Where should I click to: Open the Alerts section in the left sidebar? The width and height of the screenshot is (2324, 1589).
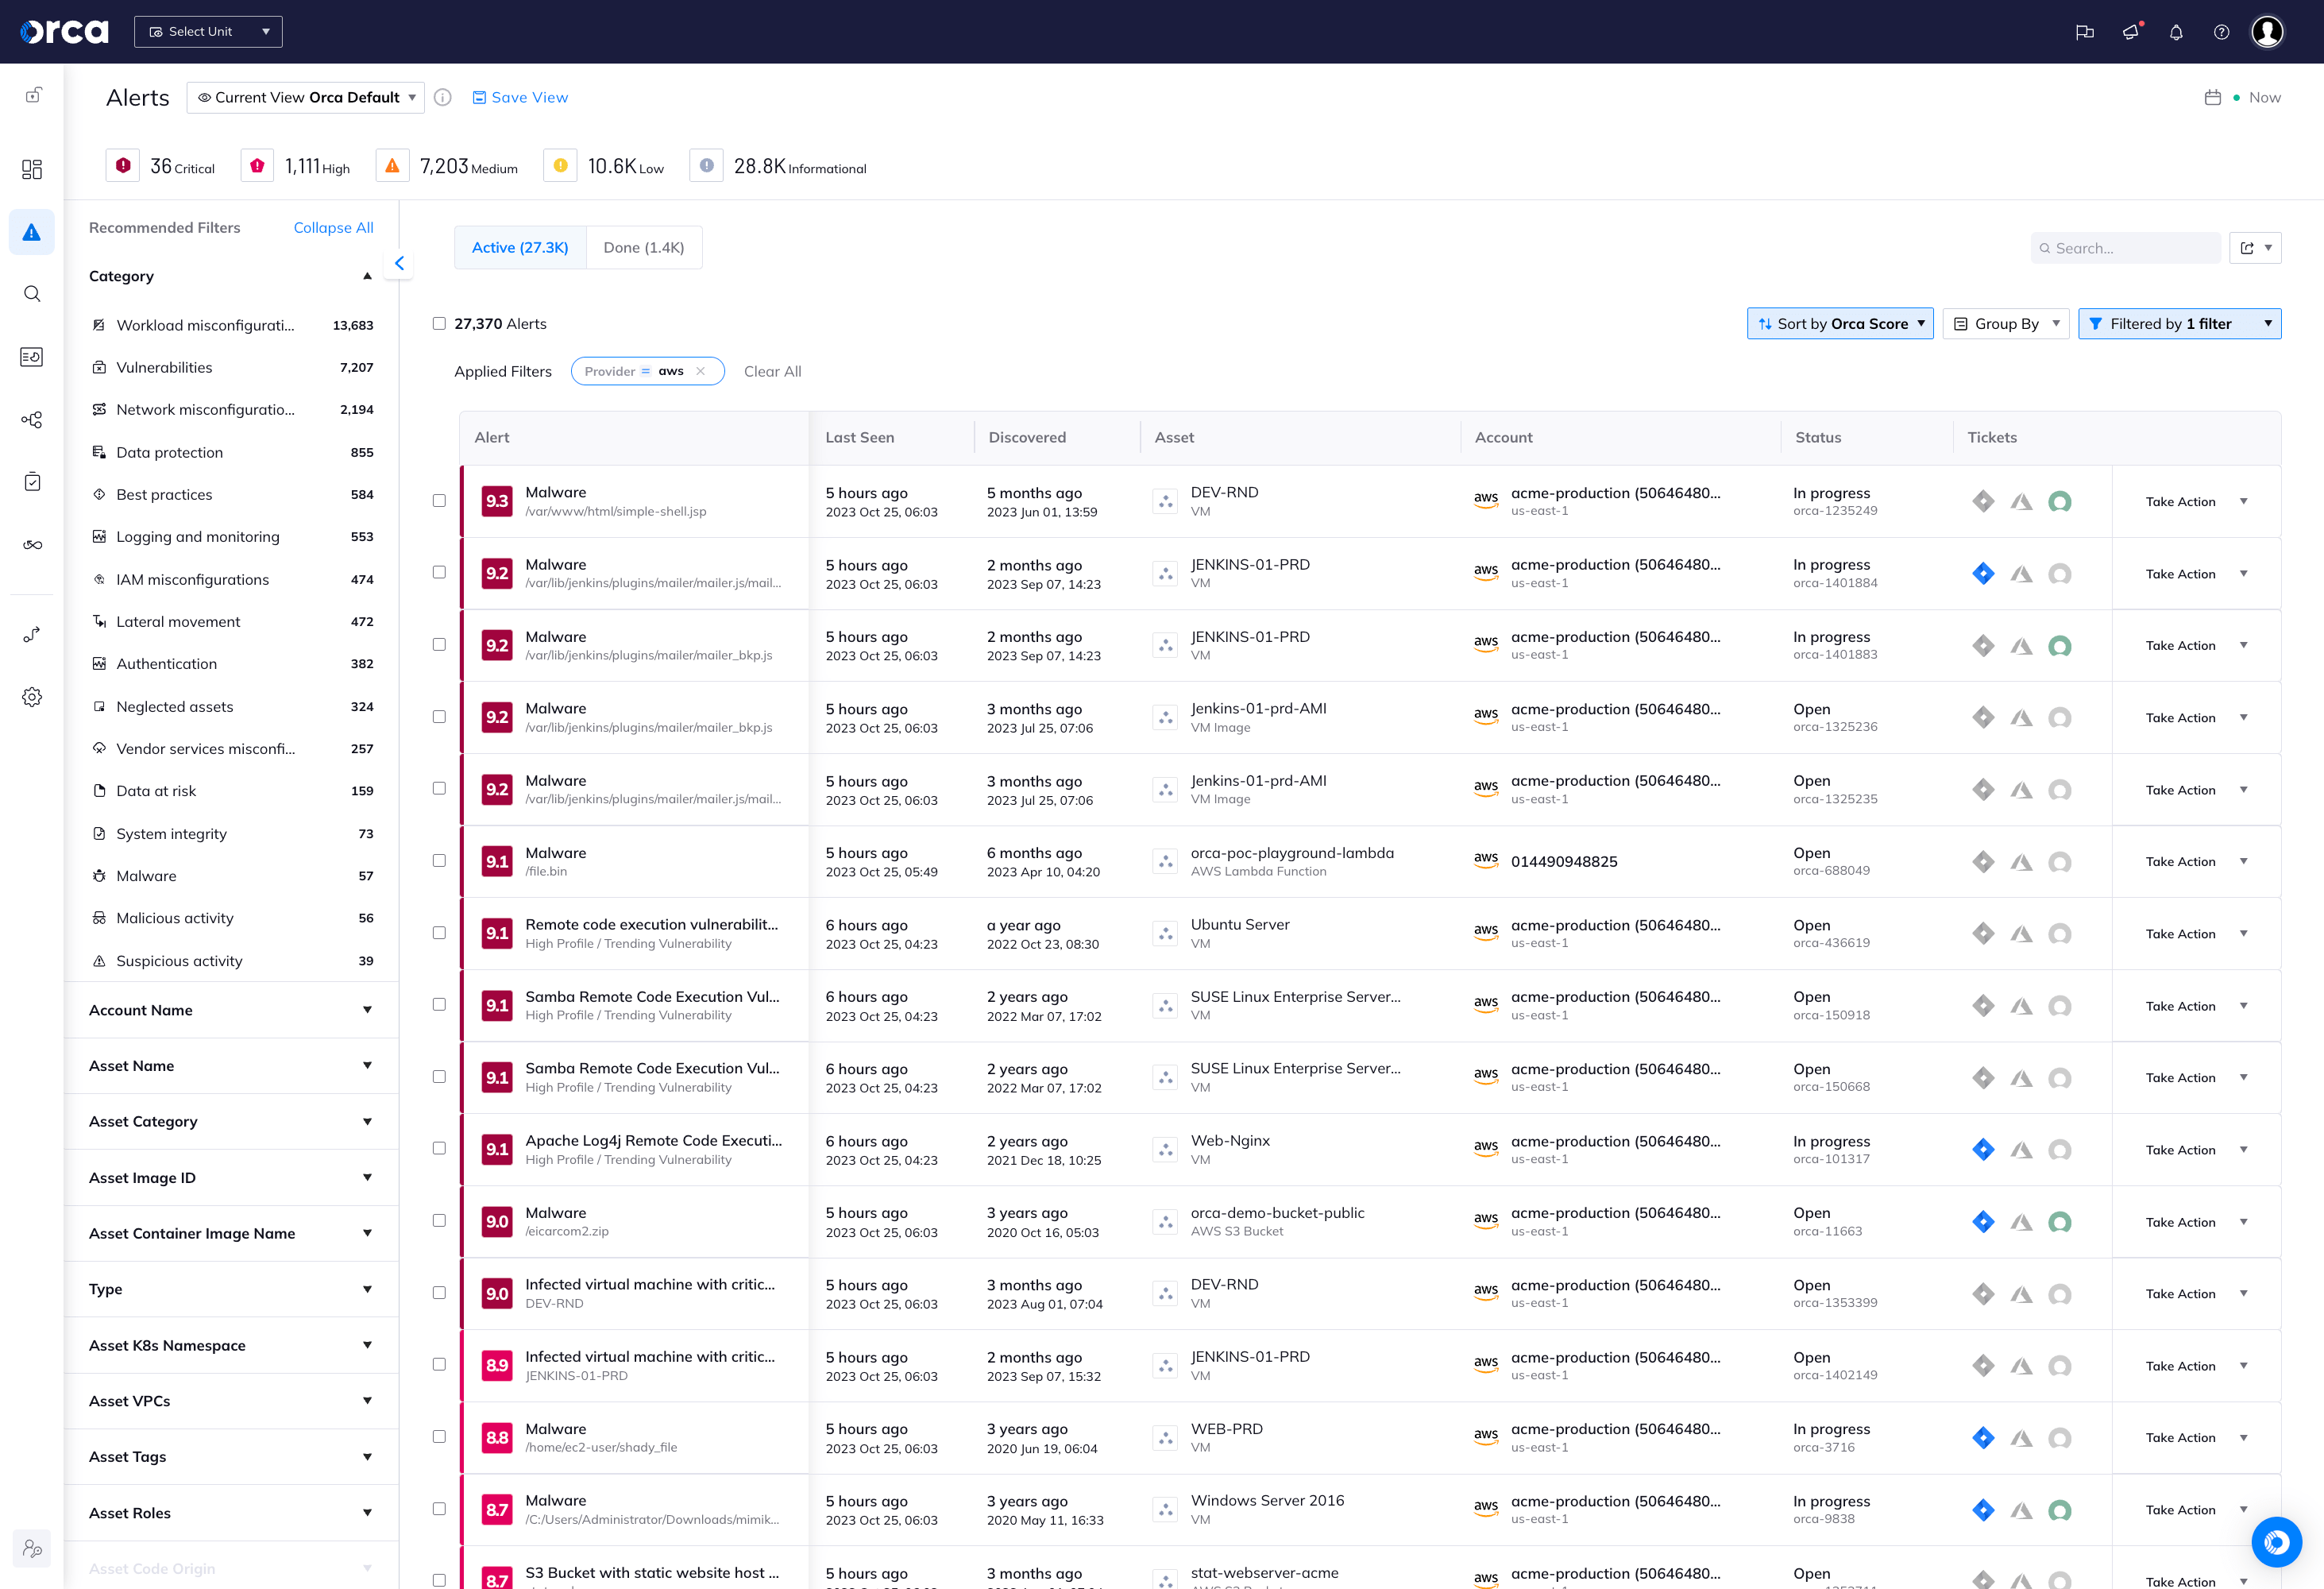pyautogui.click(x=31, y=232)
